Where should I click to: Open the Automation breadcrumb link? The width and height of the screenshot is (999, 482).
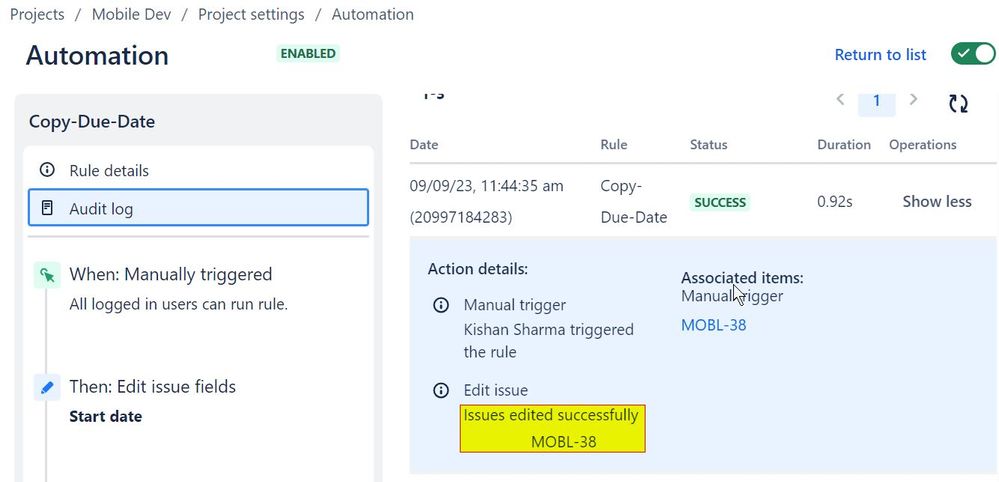point(372,14)
